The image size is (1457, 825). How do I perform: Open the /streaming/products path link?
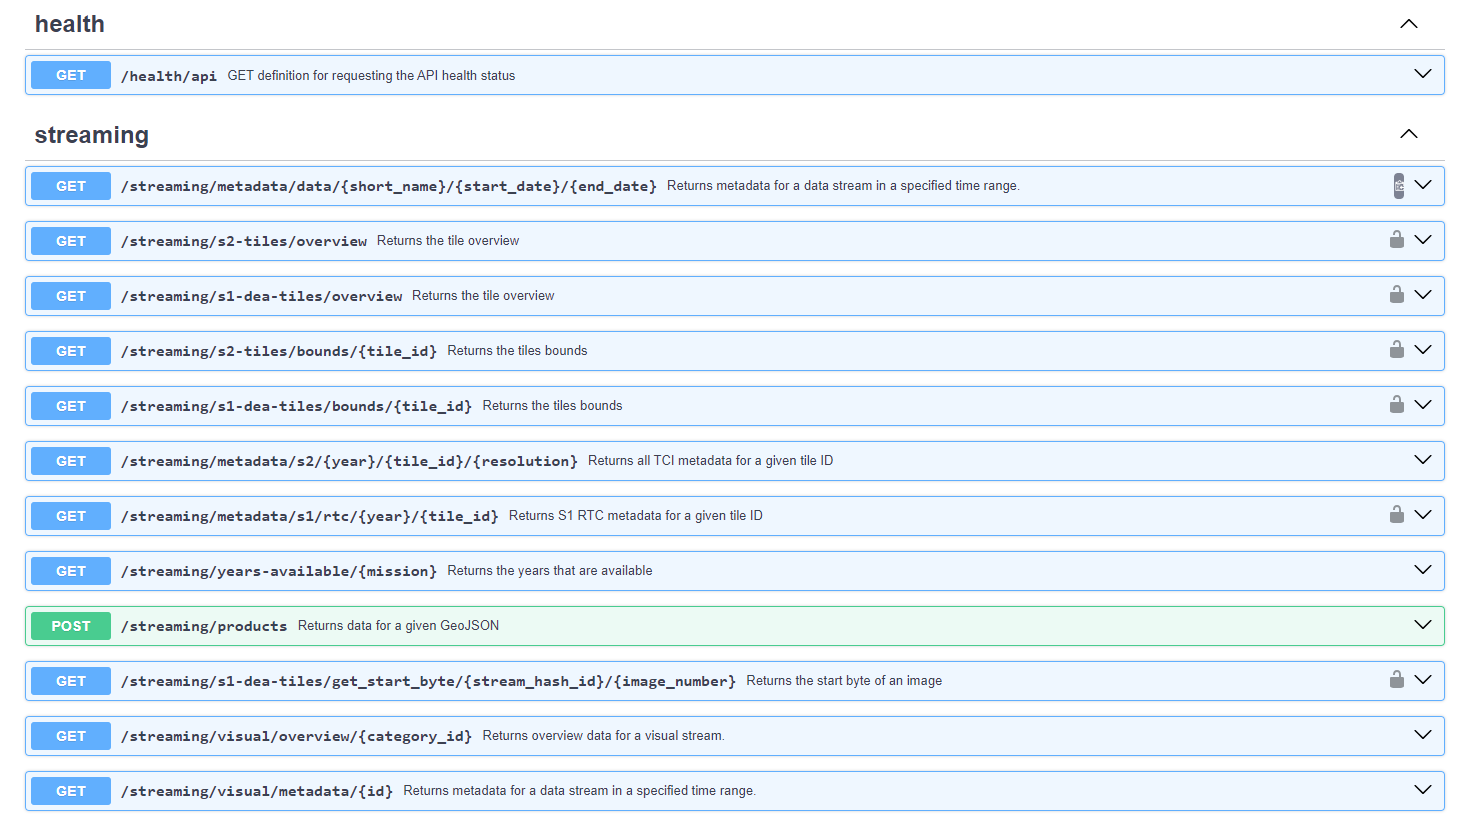204,626
